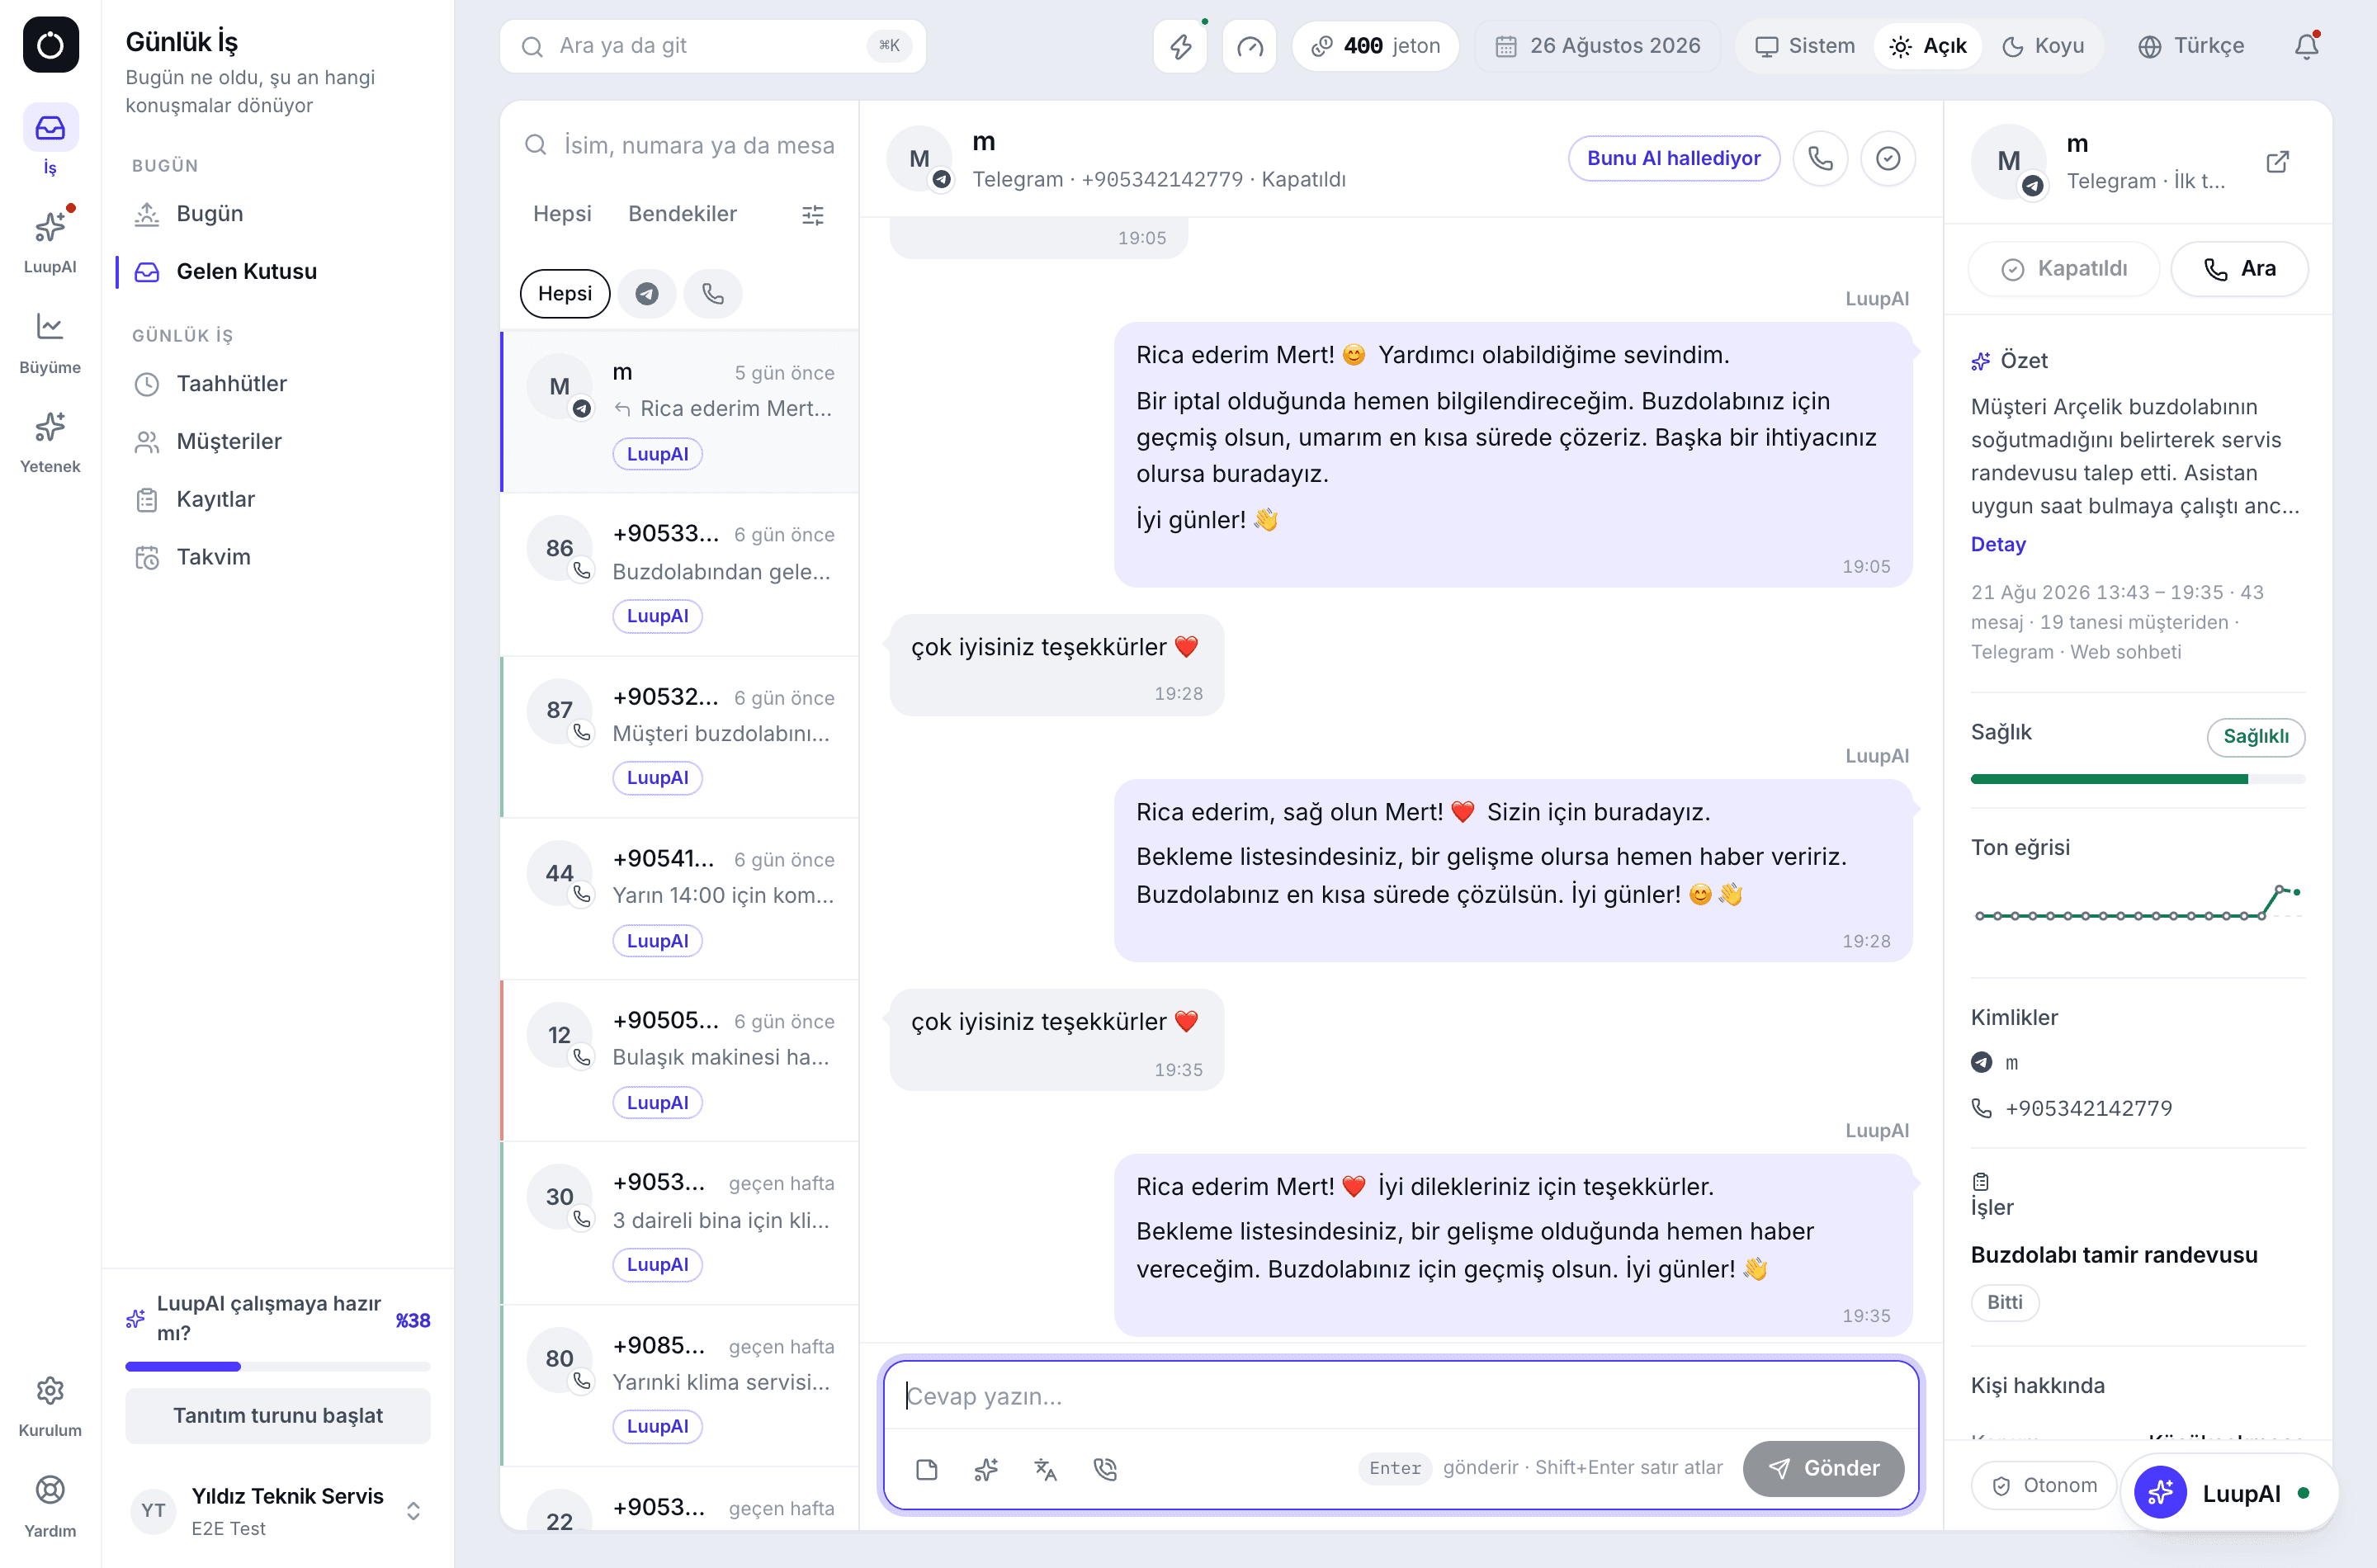Select the Hepsi channel filter pill
This screenshot has height=1568, width=2377.
(565, 294)
